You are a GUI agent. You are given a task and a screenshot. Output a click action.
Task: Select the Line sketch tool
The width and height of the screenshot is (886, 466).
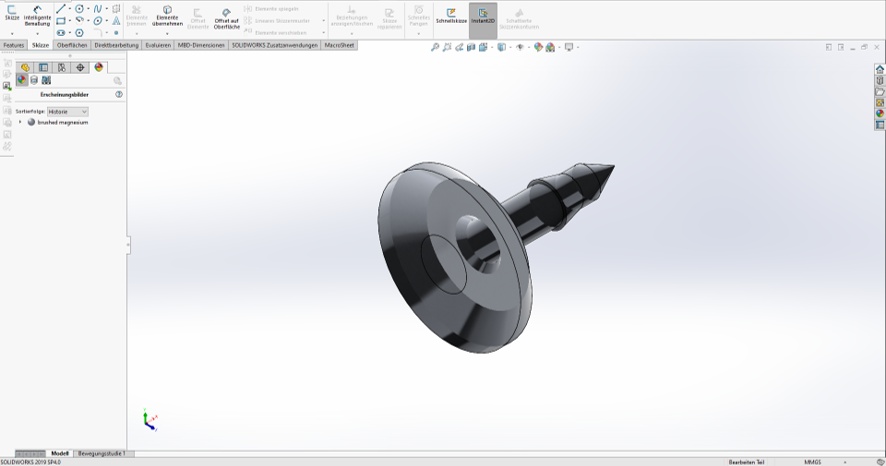coord(60,8)
